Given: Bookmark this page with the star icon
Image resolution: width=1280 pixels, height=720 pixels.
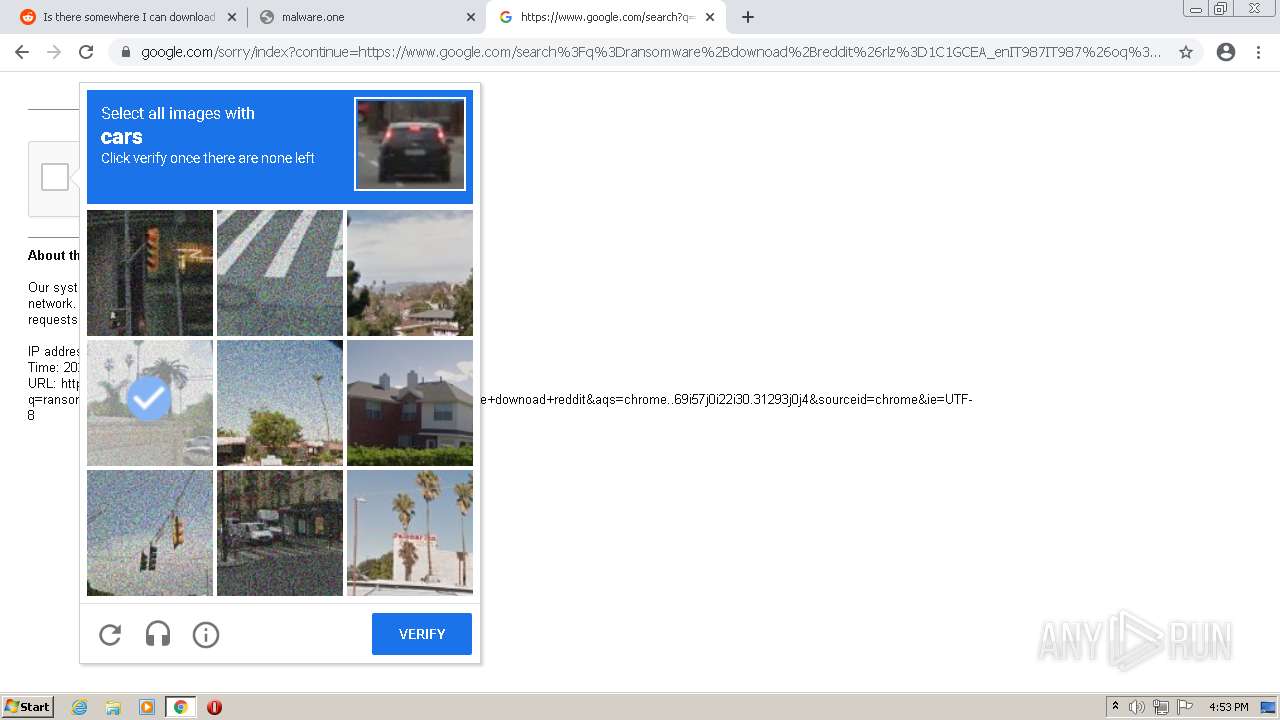Looking at the screenshot, I should click(x=1186, y=52).
